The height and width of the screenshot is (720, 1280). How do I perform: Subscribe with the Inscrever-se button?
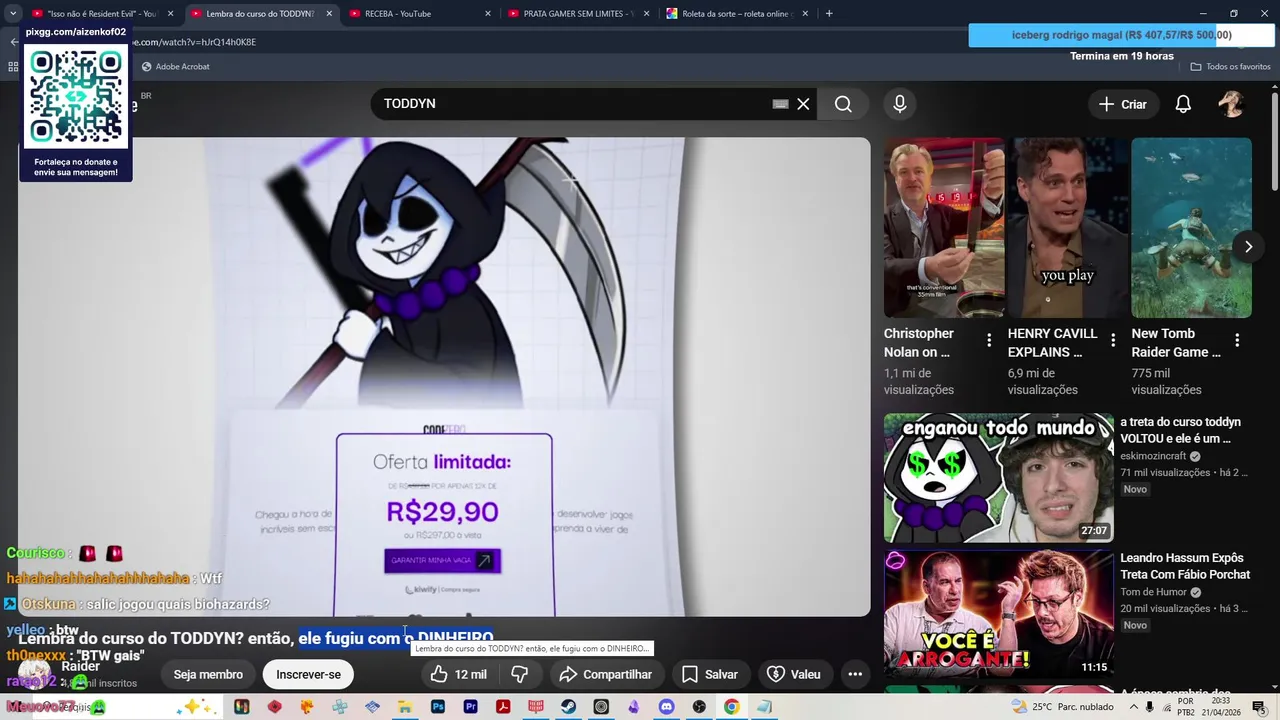click(x=308, y=675)
